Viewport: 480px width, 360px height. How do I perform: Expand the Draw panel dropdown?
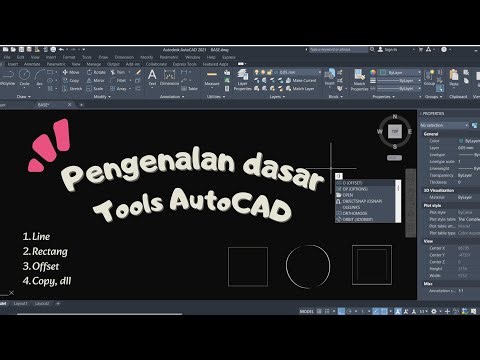point(24,97)
